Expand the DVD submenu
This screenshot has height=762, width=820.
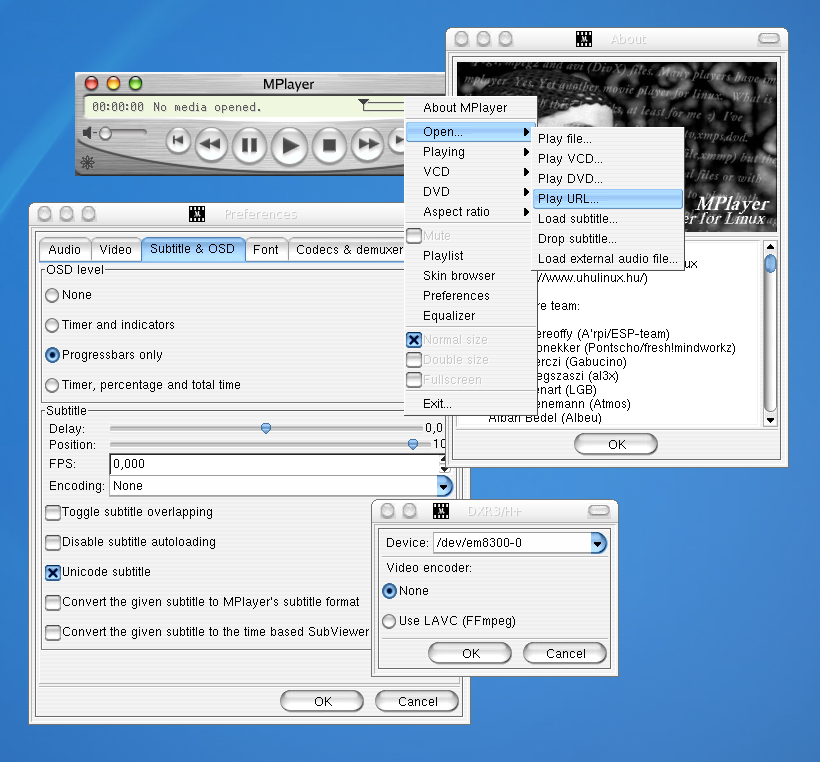tap(470, 192)
